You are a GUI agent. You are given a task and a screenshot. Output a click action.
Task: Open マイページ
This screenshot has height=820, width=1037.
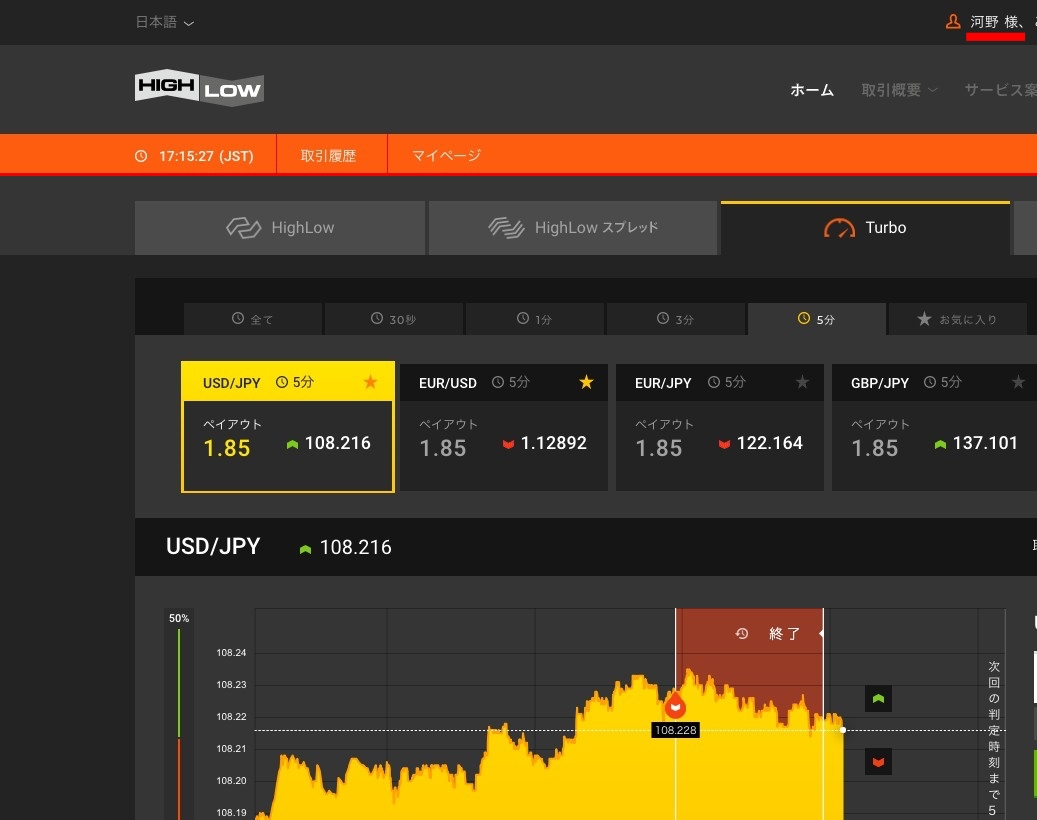[x=446, y=155]
